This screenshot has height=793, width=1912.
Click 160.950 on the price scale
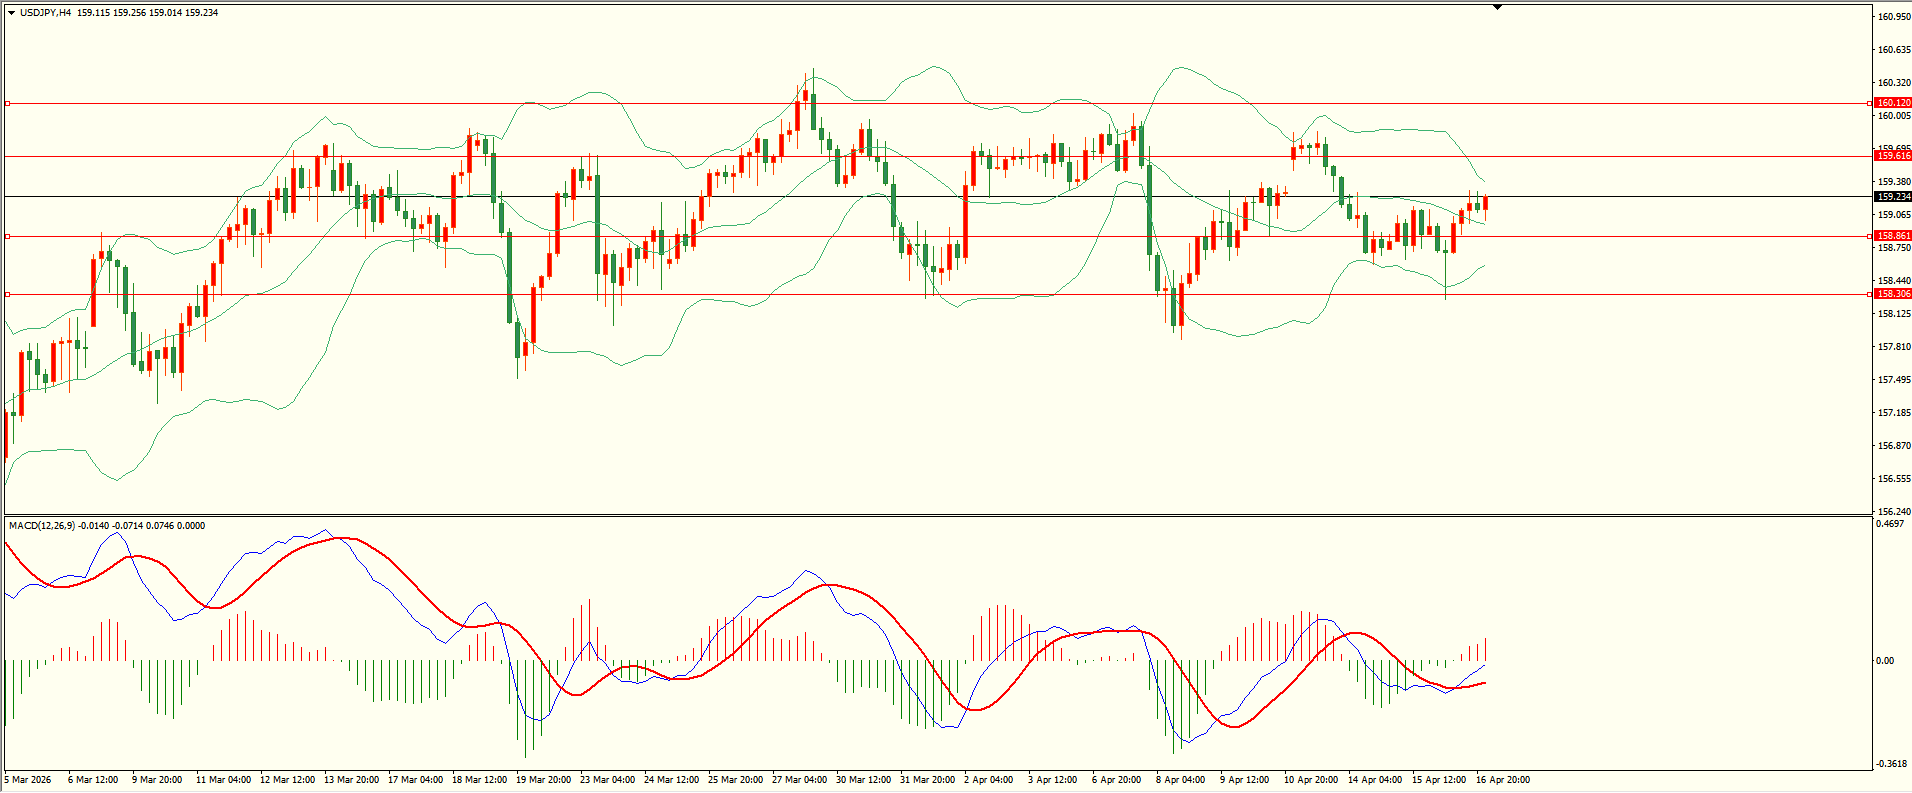(x=1894, y=17)
